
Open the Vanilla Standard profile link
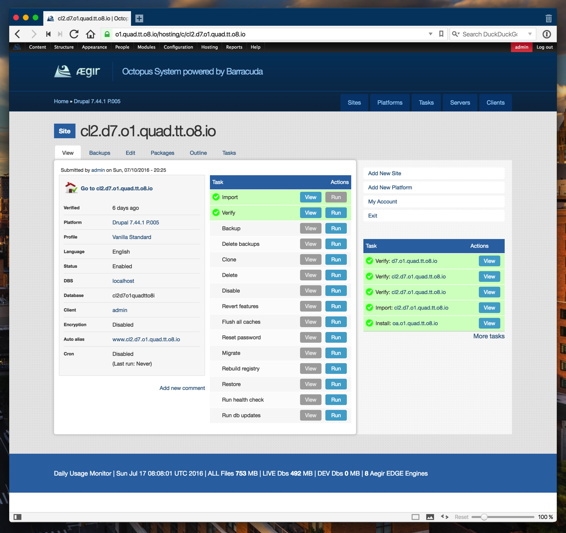pos(131,237)
